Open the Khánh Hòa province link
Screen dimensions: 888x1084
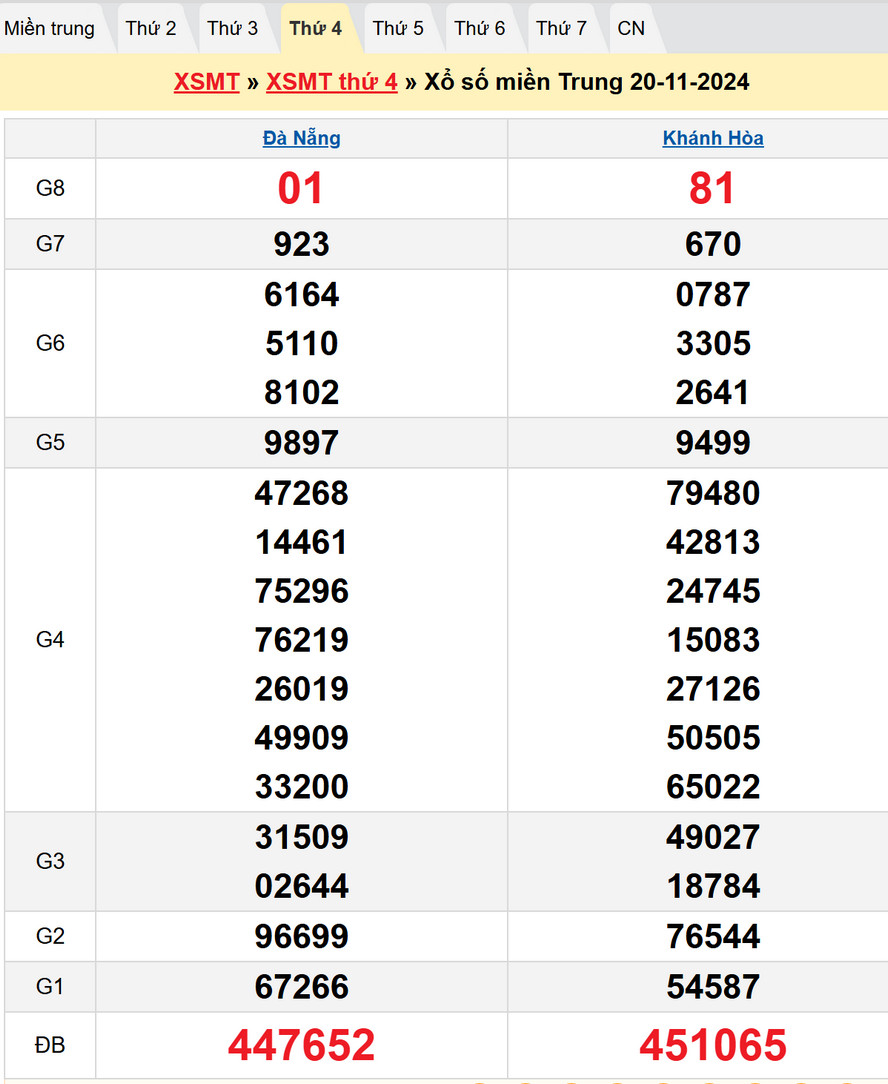point(713,139)
